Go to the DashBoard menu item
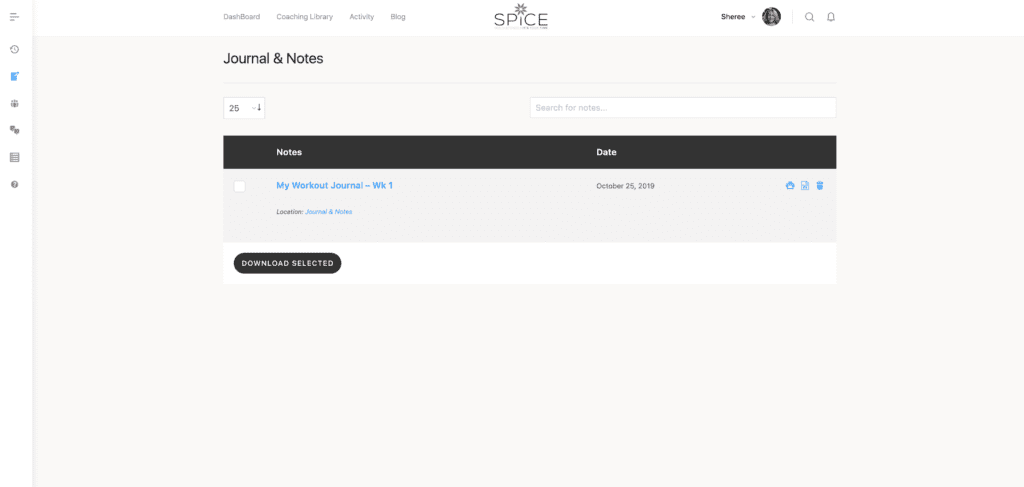Viewport: 1024px width, 487px height. tap(241, 17)
